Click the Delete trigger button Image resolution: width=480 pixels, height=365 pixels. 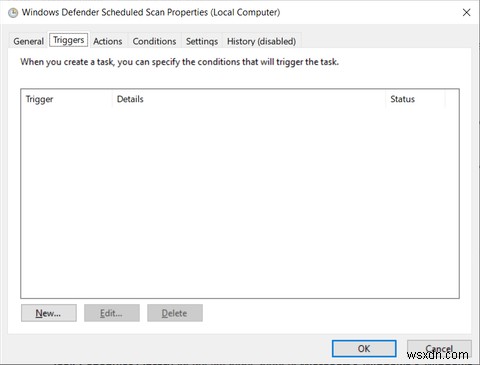(175, 313)
